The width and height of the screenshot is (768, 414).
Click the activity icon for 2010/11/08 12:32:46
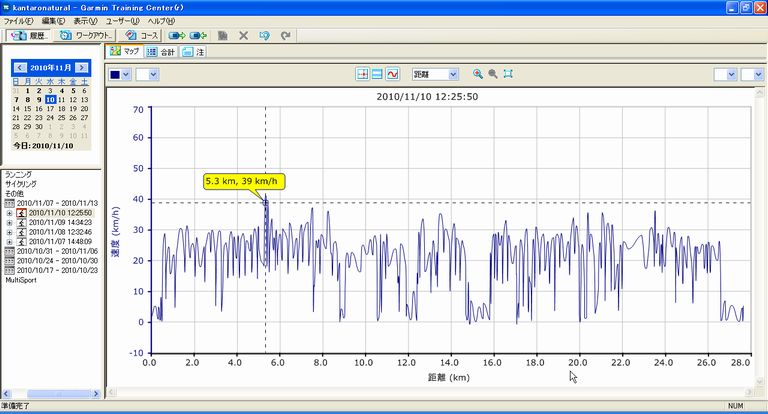[21, 232]
